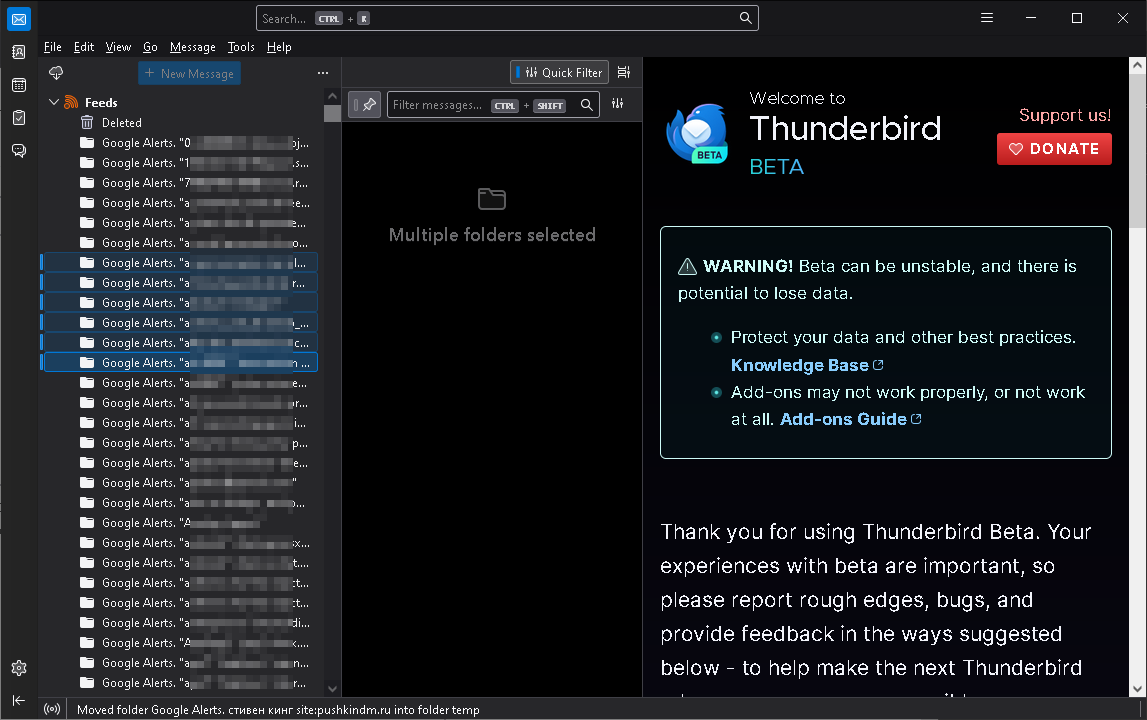Select folder Google Alerts. "1
Screen dimensions: 1147x720
pos(179,162)
